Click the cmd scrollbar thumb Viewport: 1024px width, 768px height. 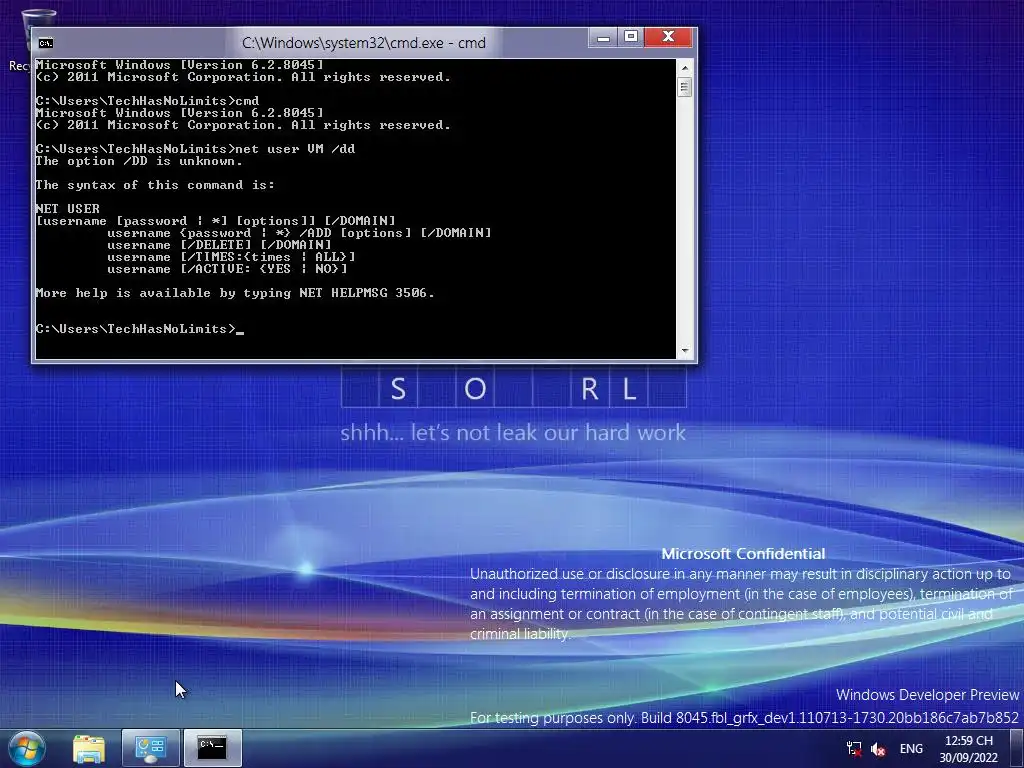click(684, 87)
